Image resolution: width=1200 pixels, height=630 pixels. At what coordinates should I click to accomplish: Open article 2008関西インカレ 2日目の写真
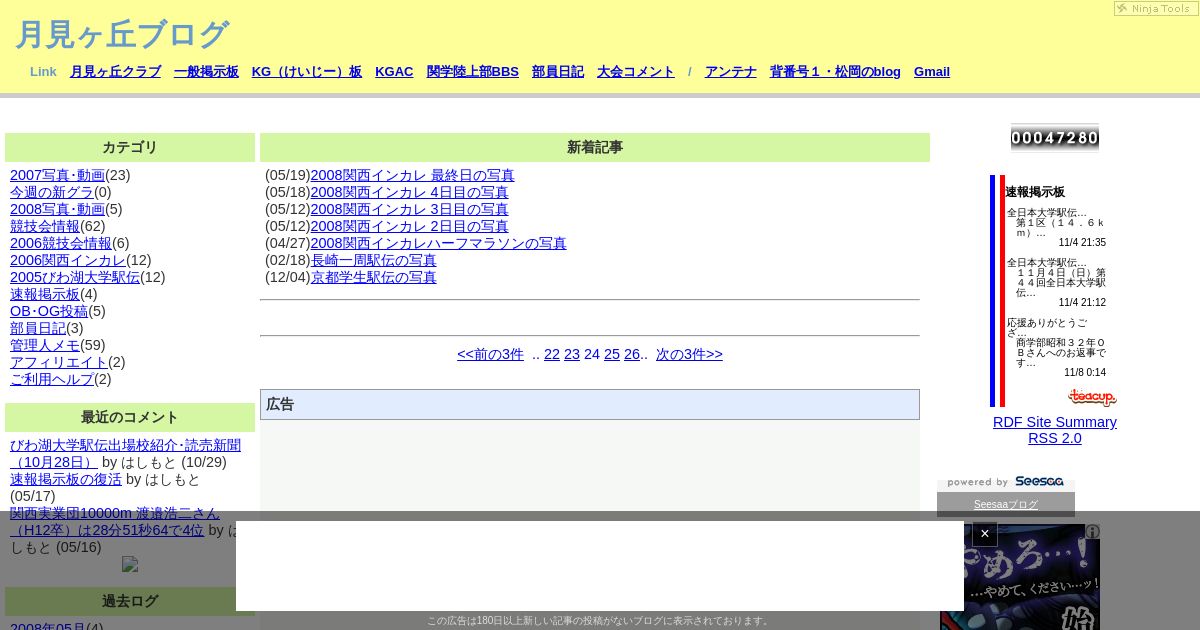click(x=409, y=226)
